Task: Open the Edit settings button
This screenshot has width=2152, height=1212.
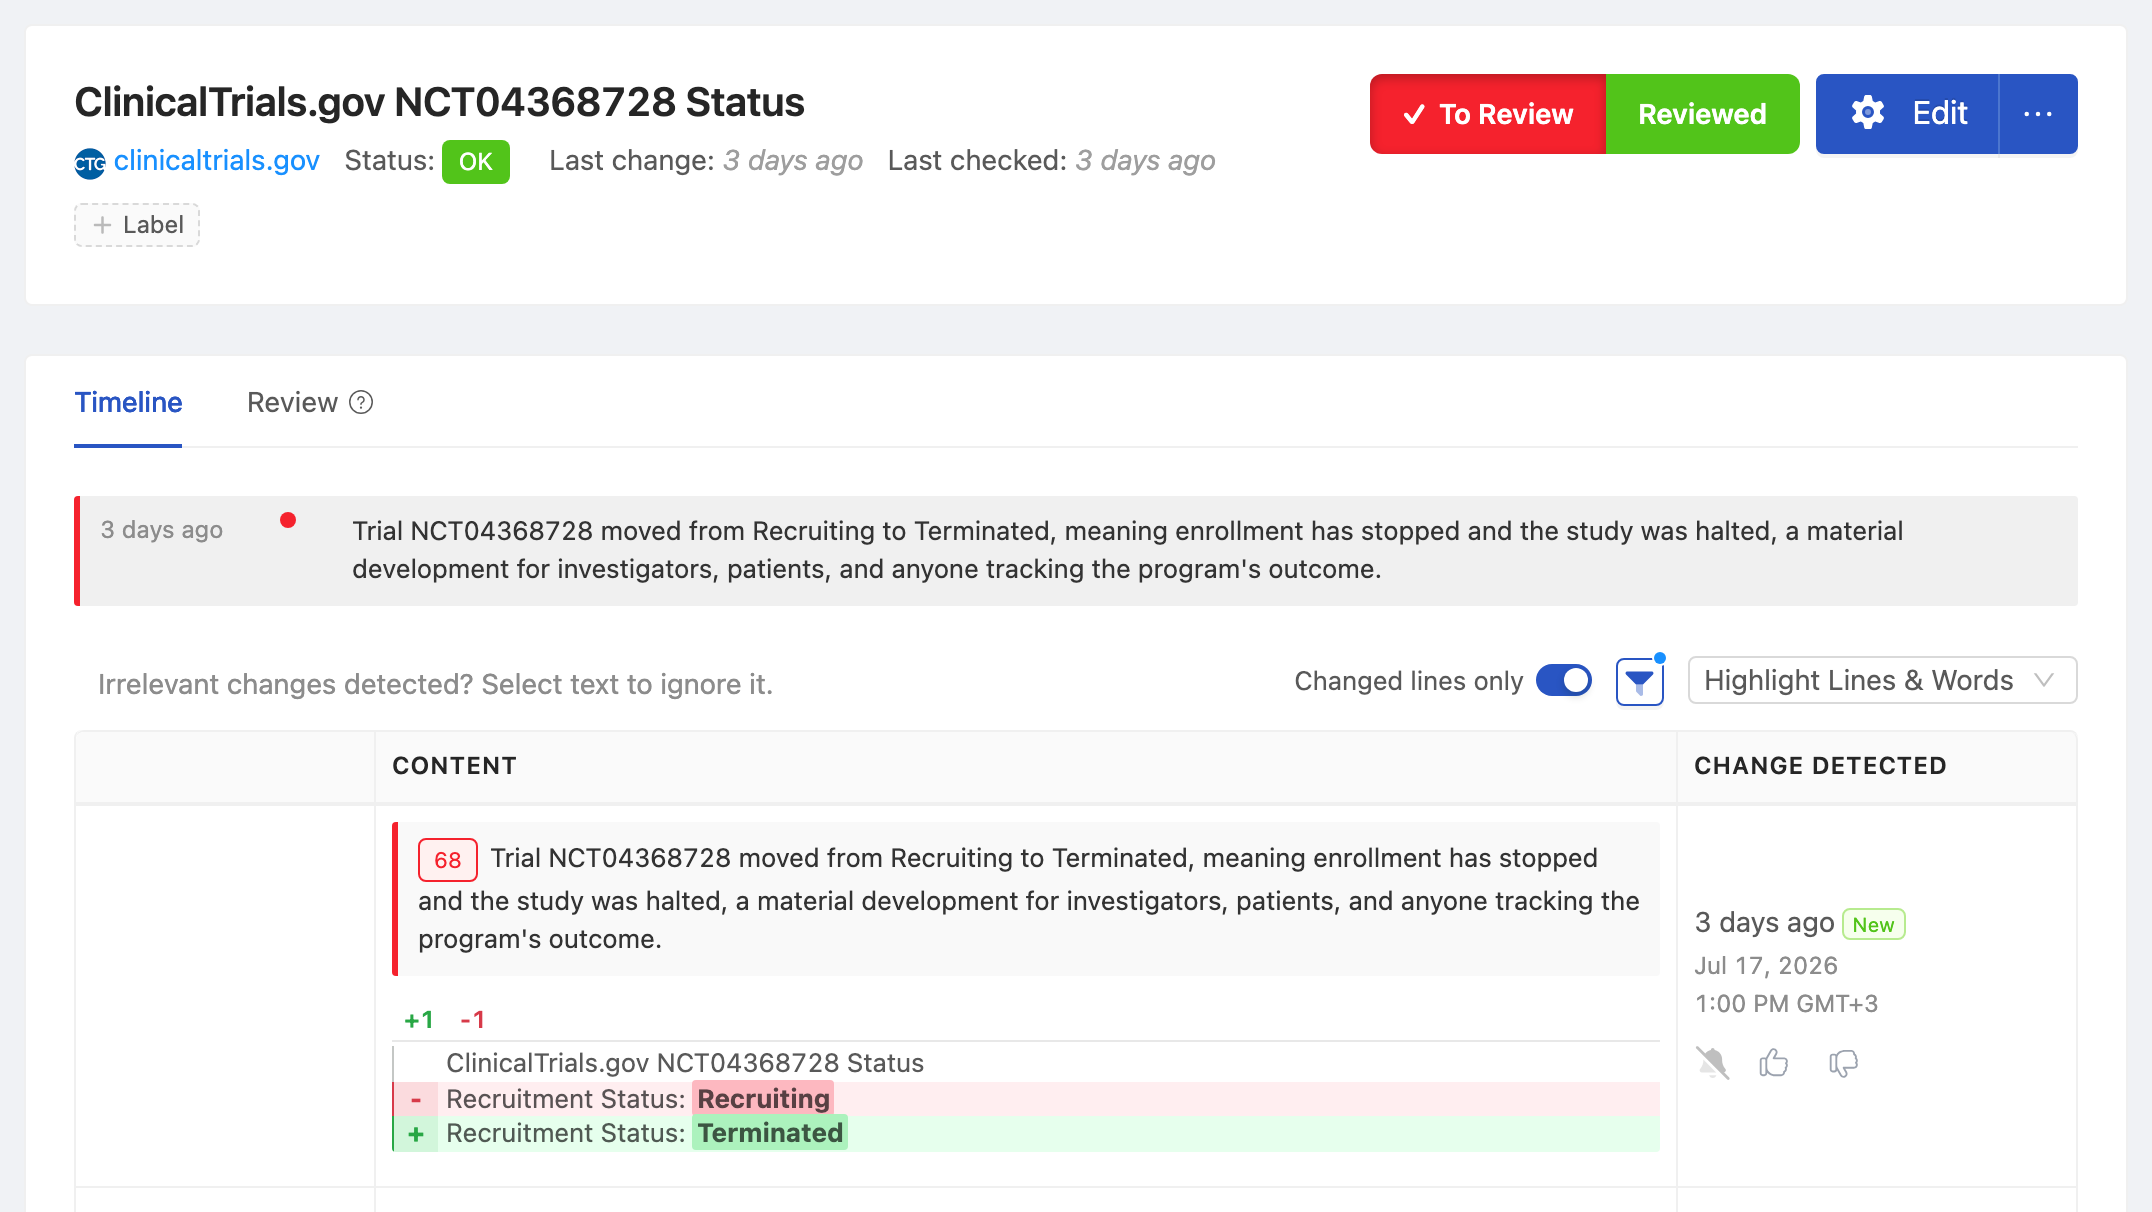Action: tap(1908, 114)
